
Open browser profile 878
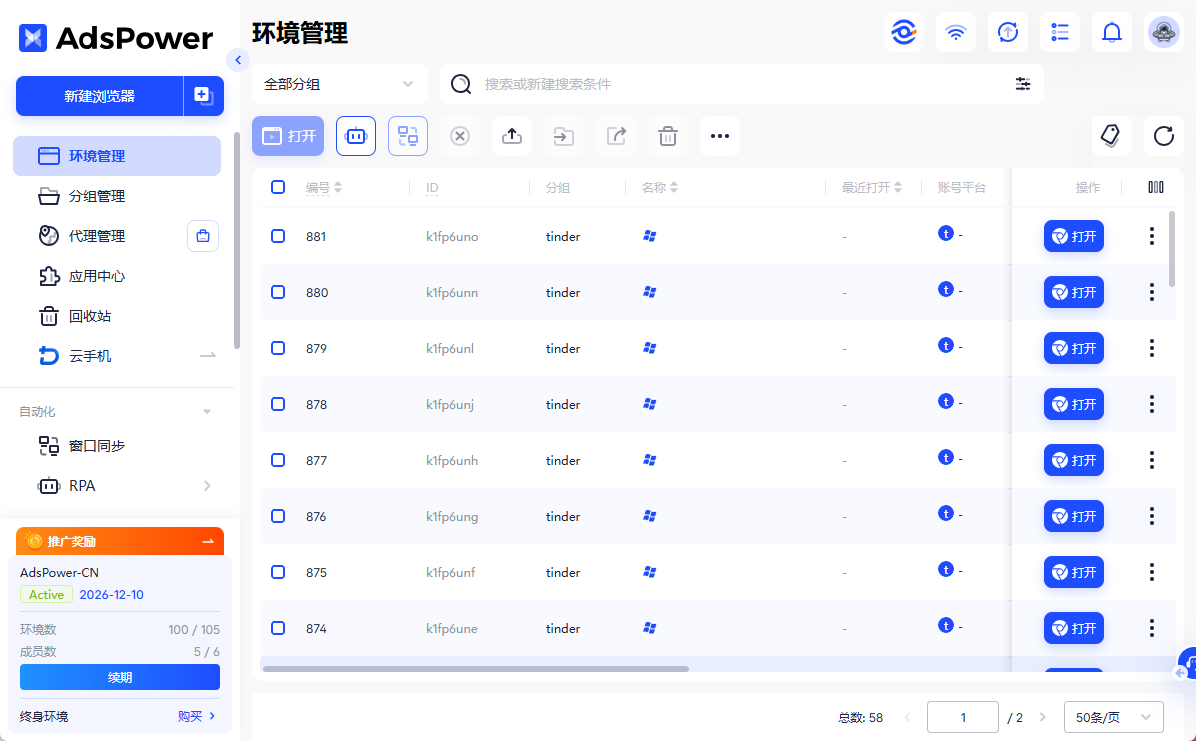tap(1073, 404)
